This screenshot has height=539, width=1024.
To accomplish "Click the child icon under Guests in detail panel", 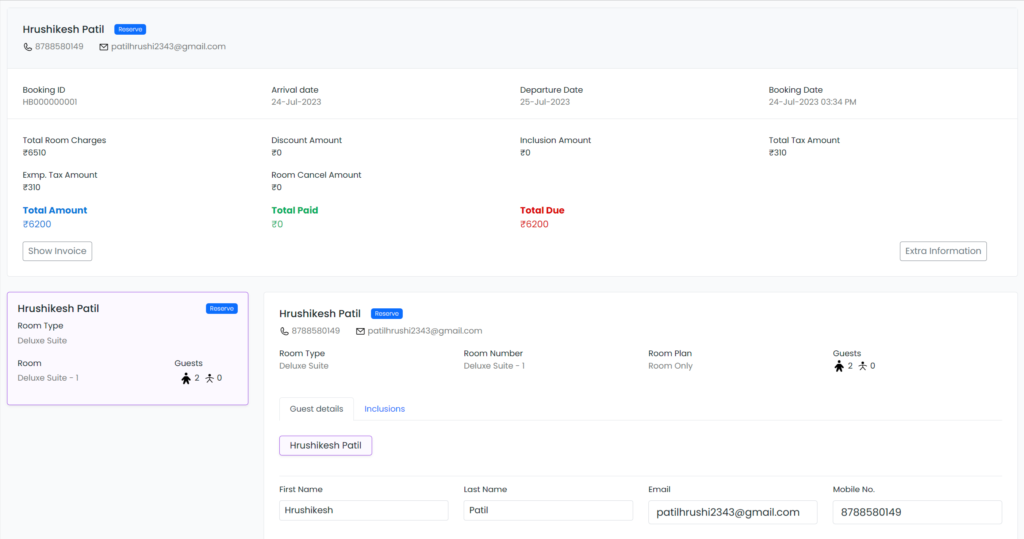I will point(862,366).
